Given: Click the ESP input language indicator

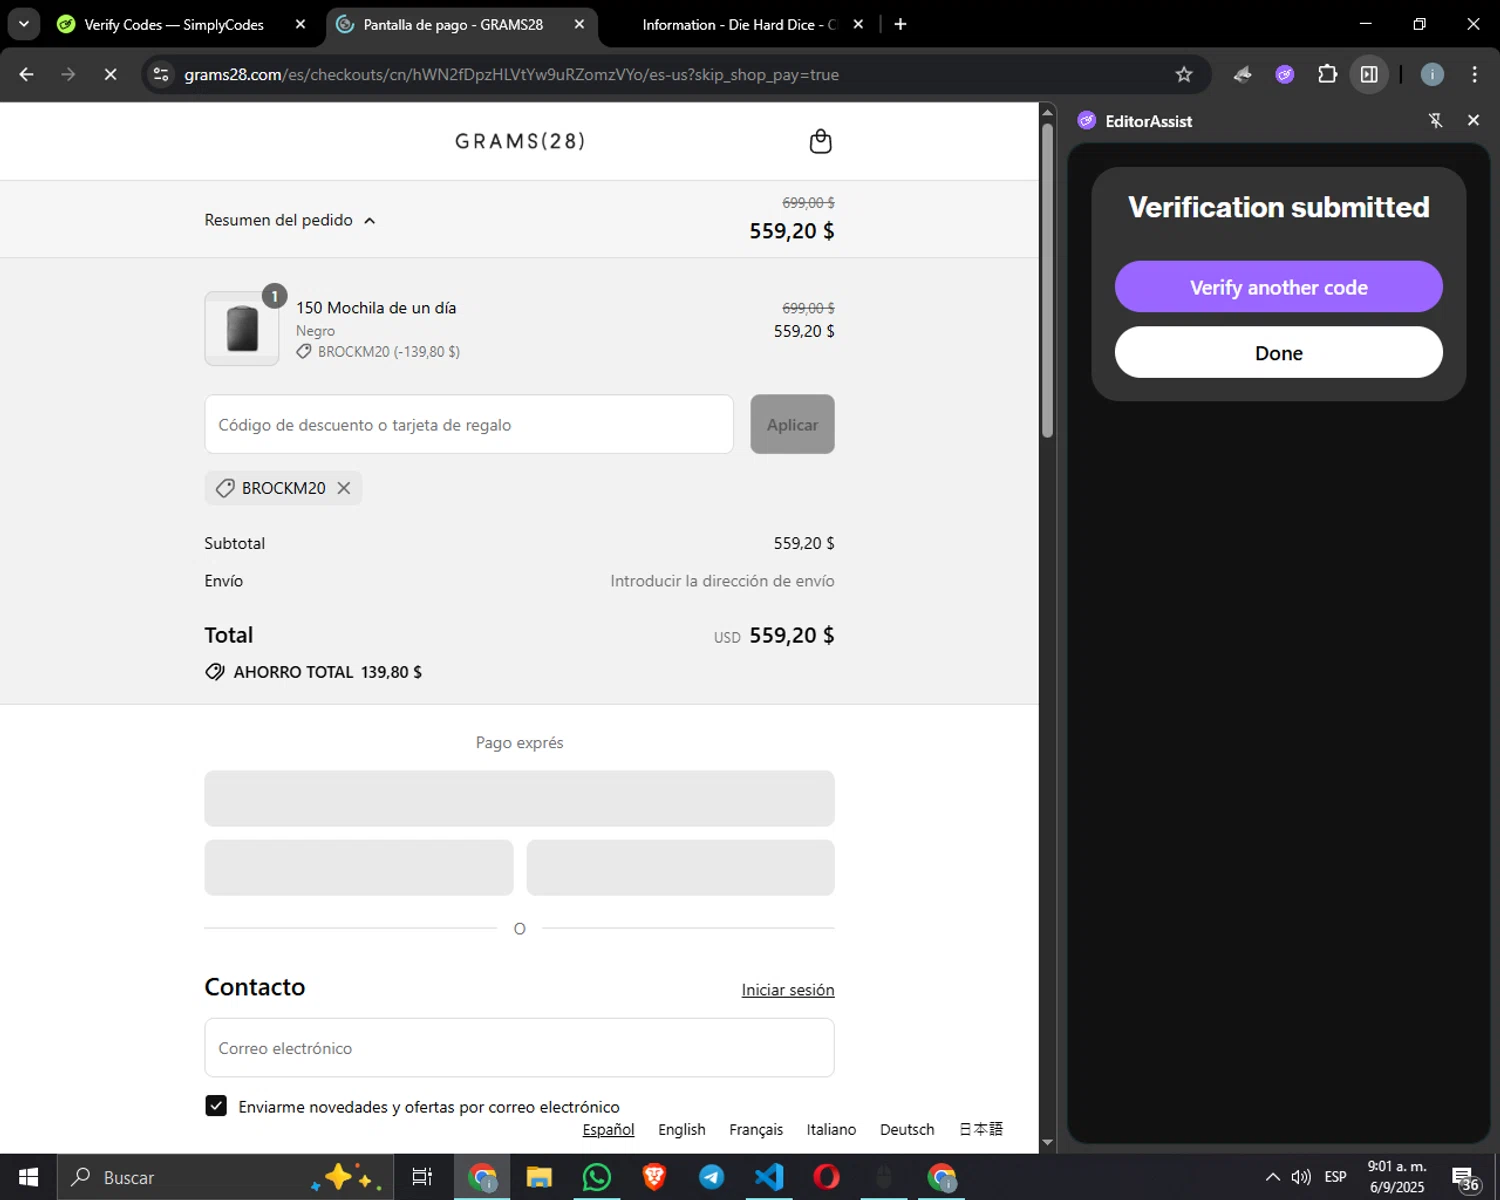Looking at the screenshot, I should 1335,1177.
